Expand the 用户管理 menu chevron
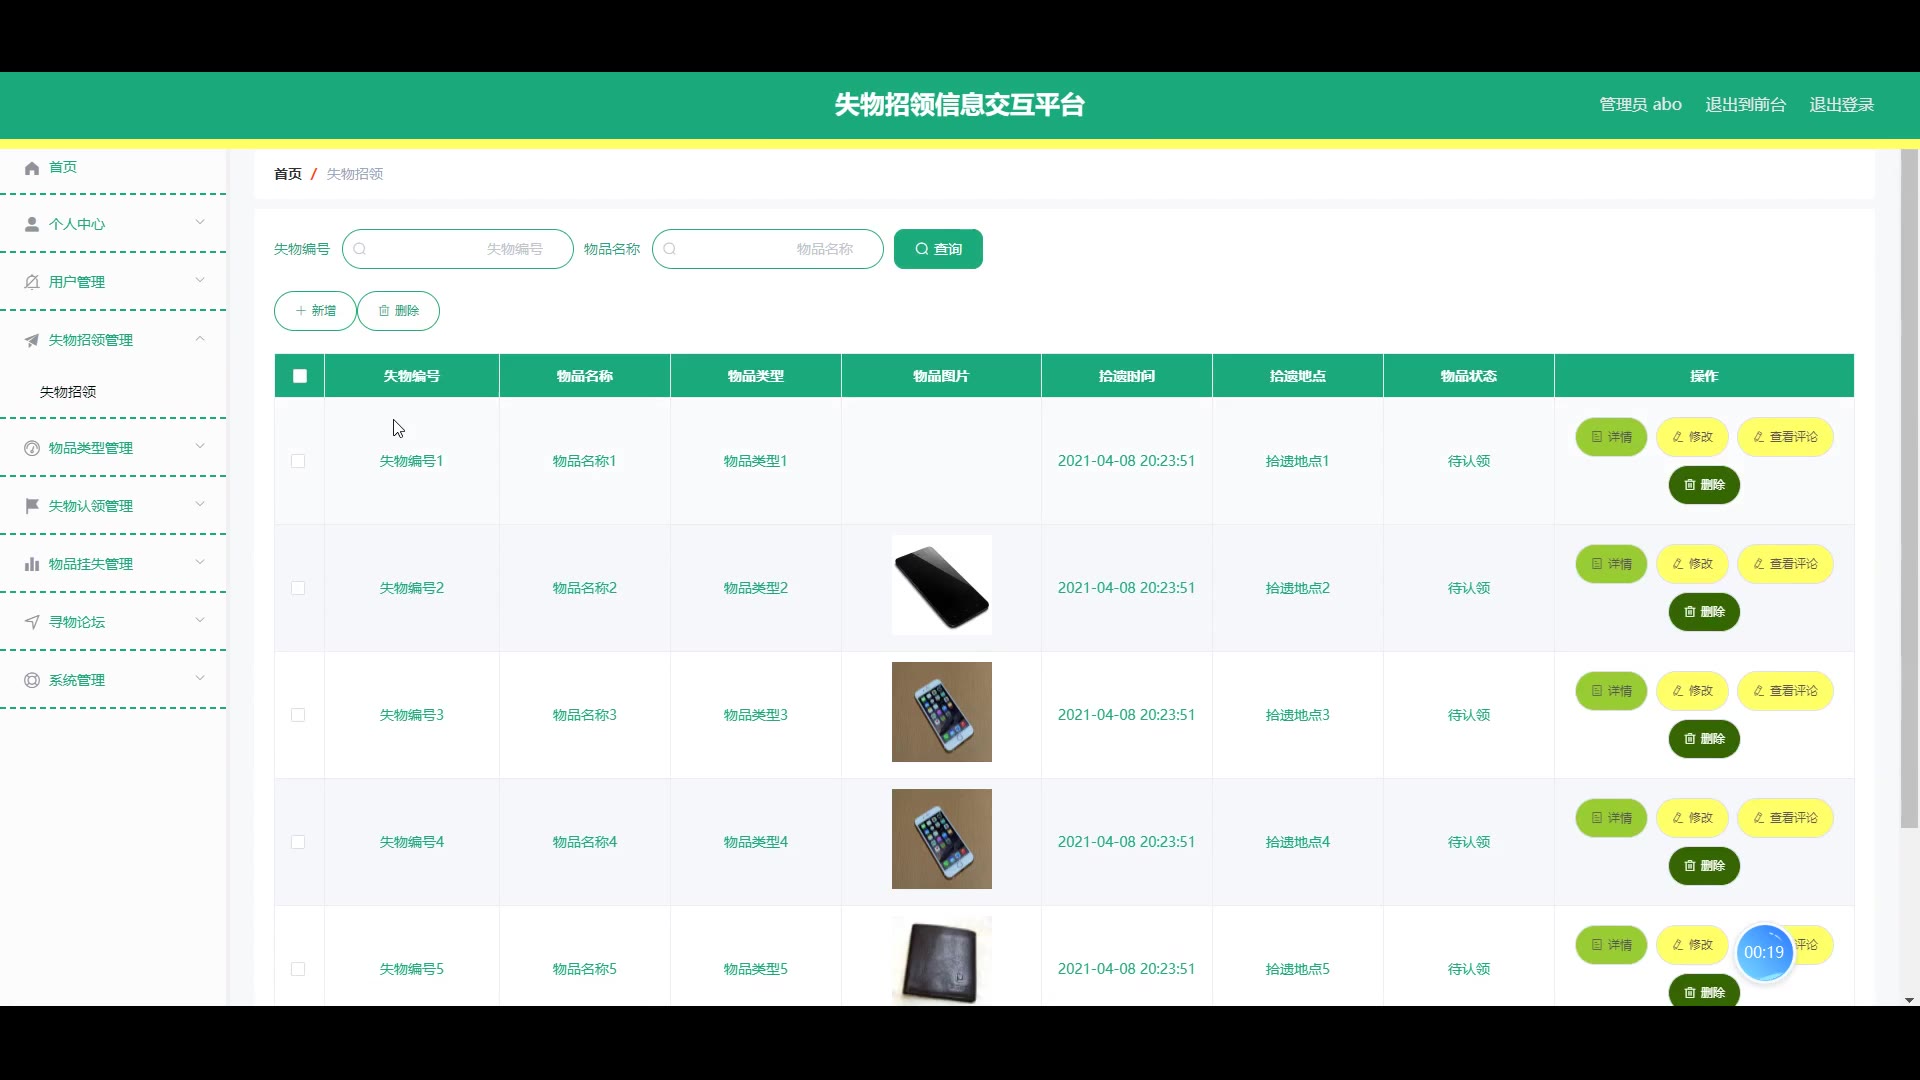Screen dimensions: 1920x1080 [200, 280]
